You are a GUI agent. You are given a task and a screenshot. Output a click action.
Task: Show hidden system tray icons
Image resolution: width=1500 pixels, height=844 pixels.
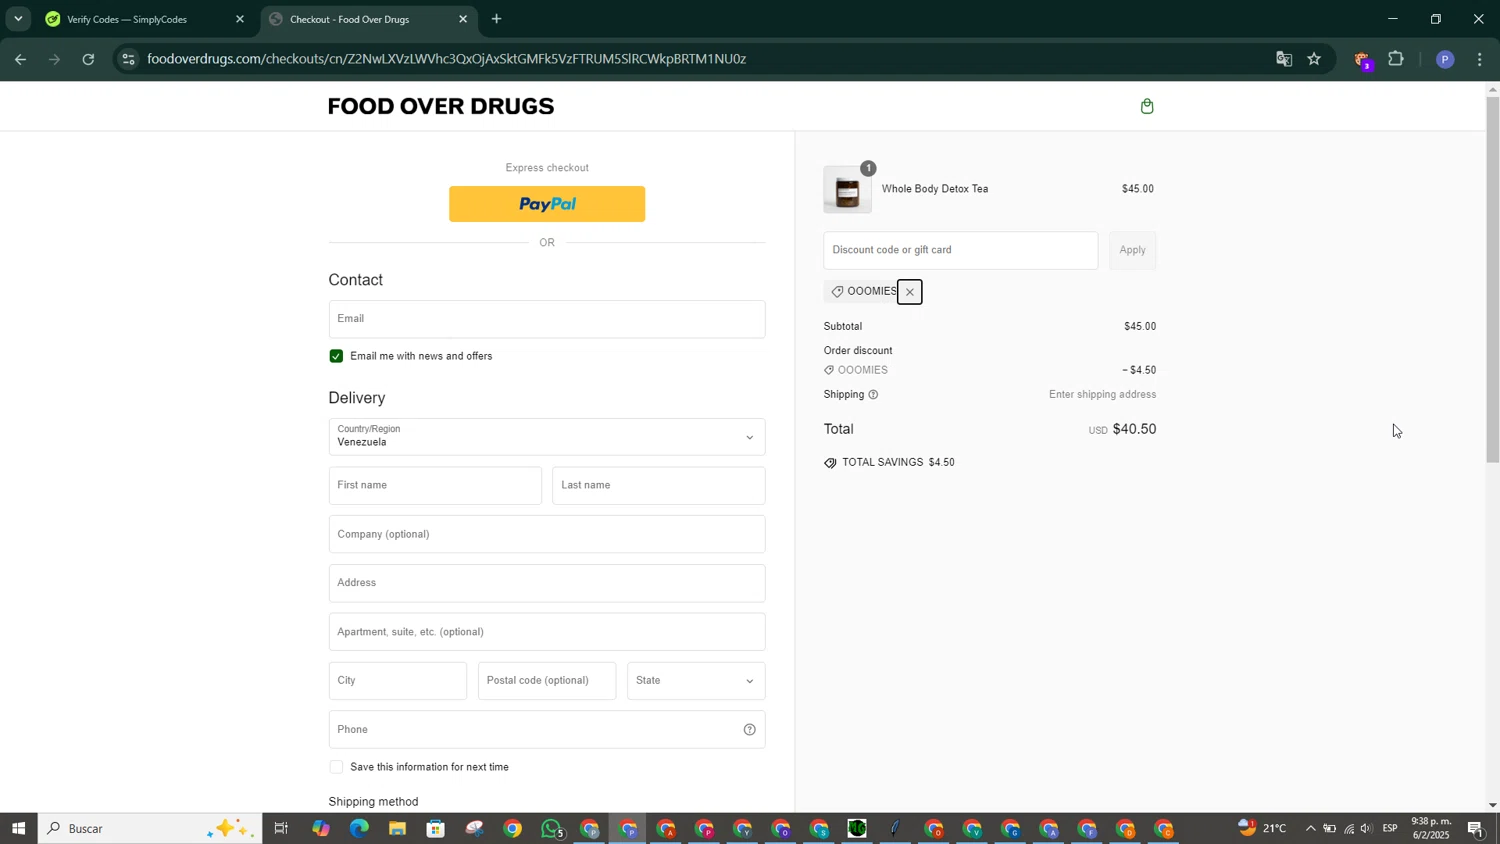point(1310,828)
